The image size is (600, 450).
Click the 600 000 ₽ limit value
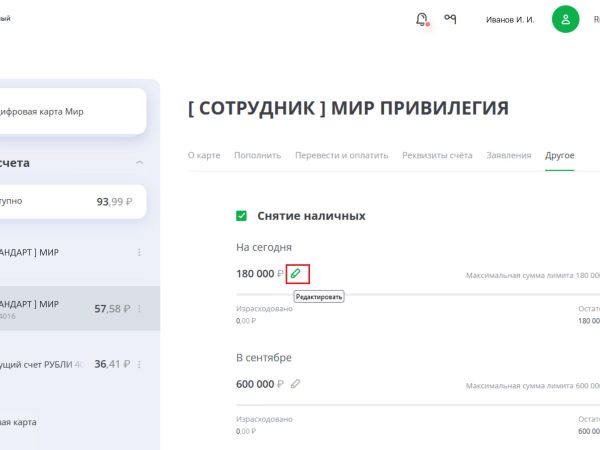tap(260, 384)
